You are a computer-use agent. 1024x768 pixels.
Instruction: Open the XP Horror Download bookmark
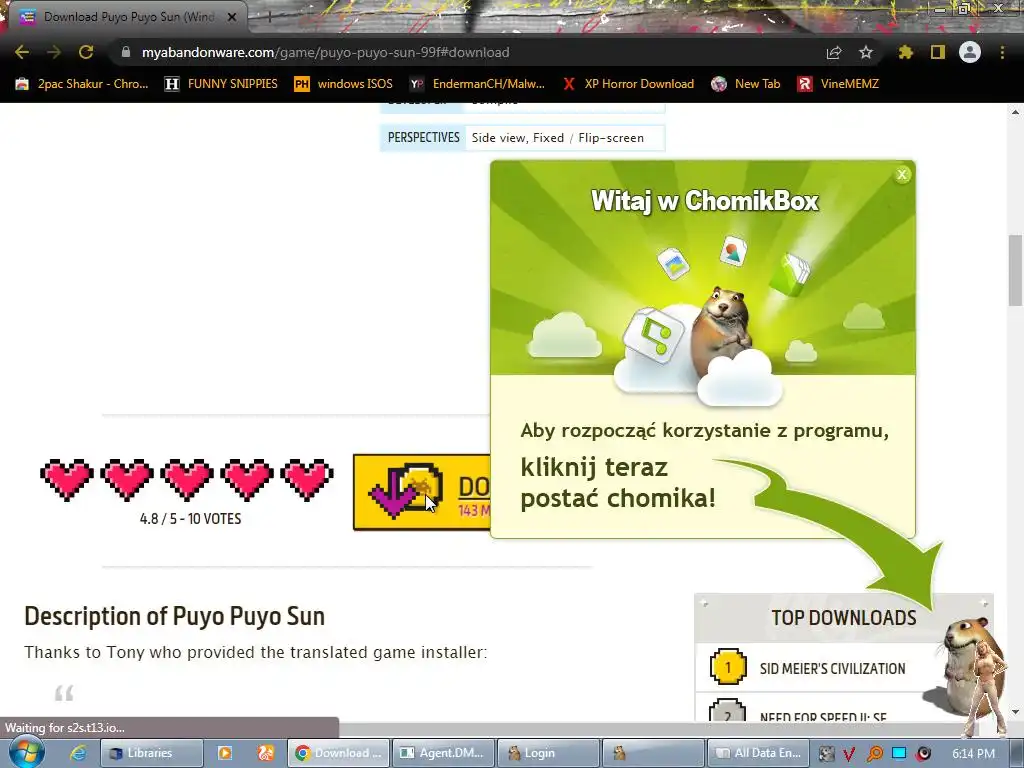point(628,84)
